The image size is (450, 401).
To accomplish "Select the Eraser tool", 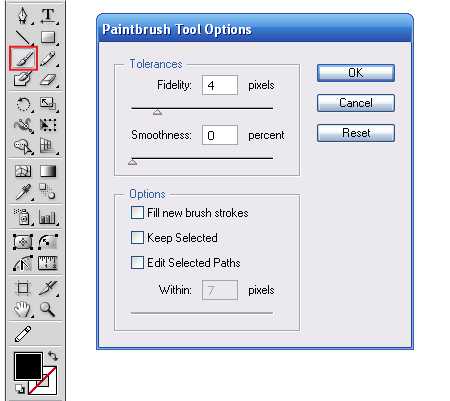I will point(48,80).
